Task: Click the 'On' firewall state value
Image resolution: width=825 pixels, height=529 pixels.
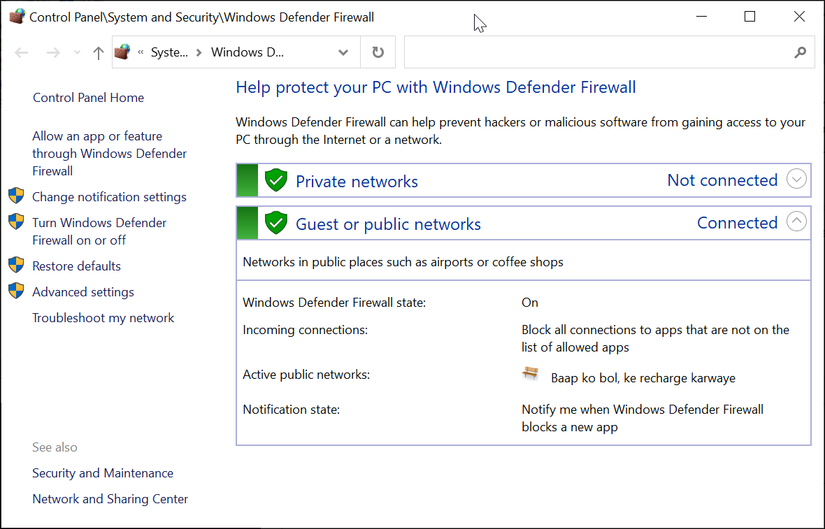Action: 530,302
